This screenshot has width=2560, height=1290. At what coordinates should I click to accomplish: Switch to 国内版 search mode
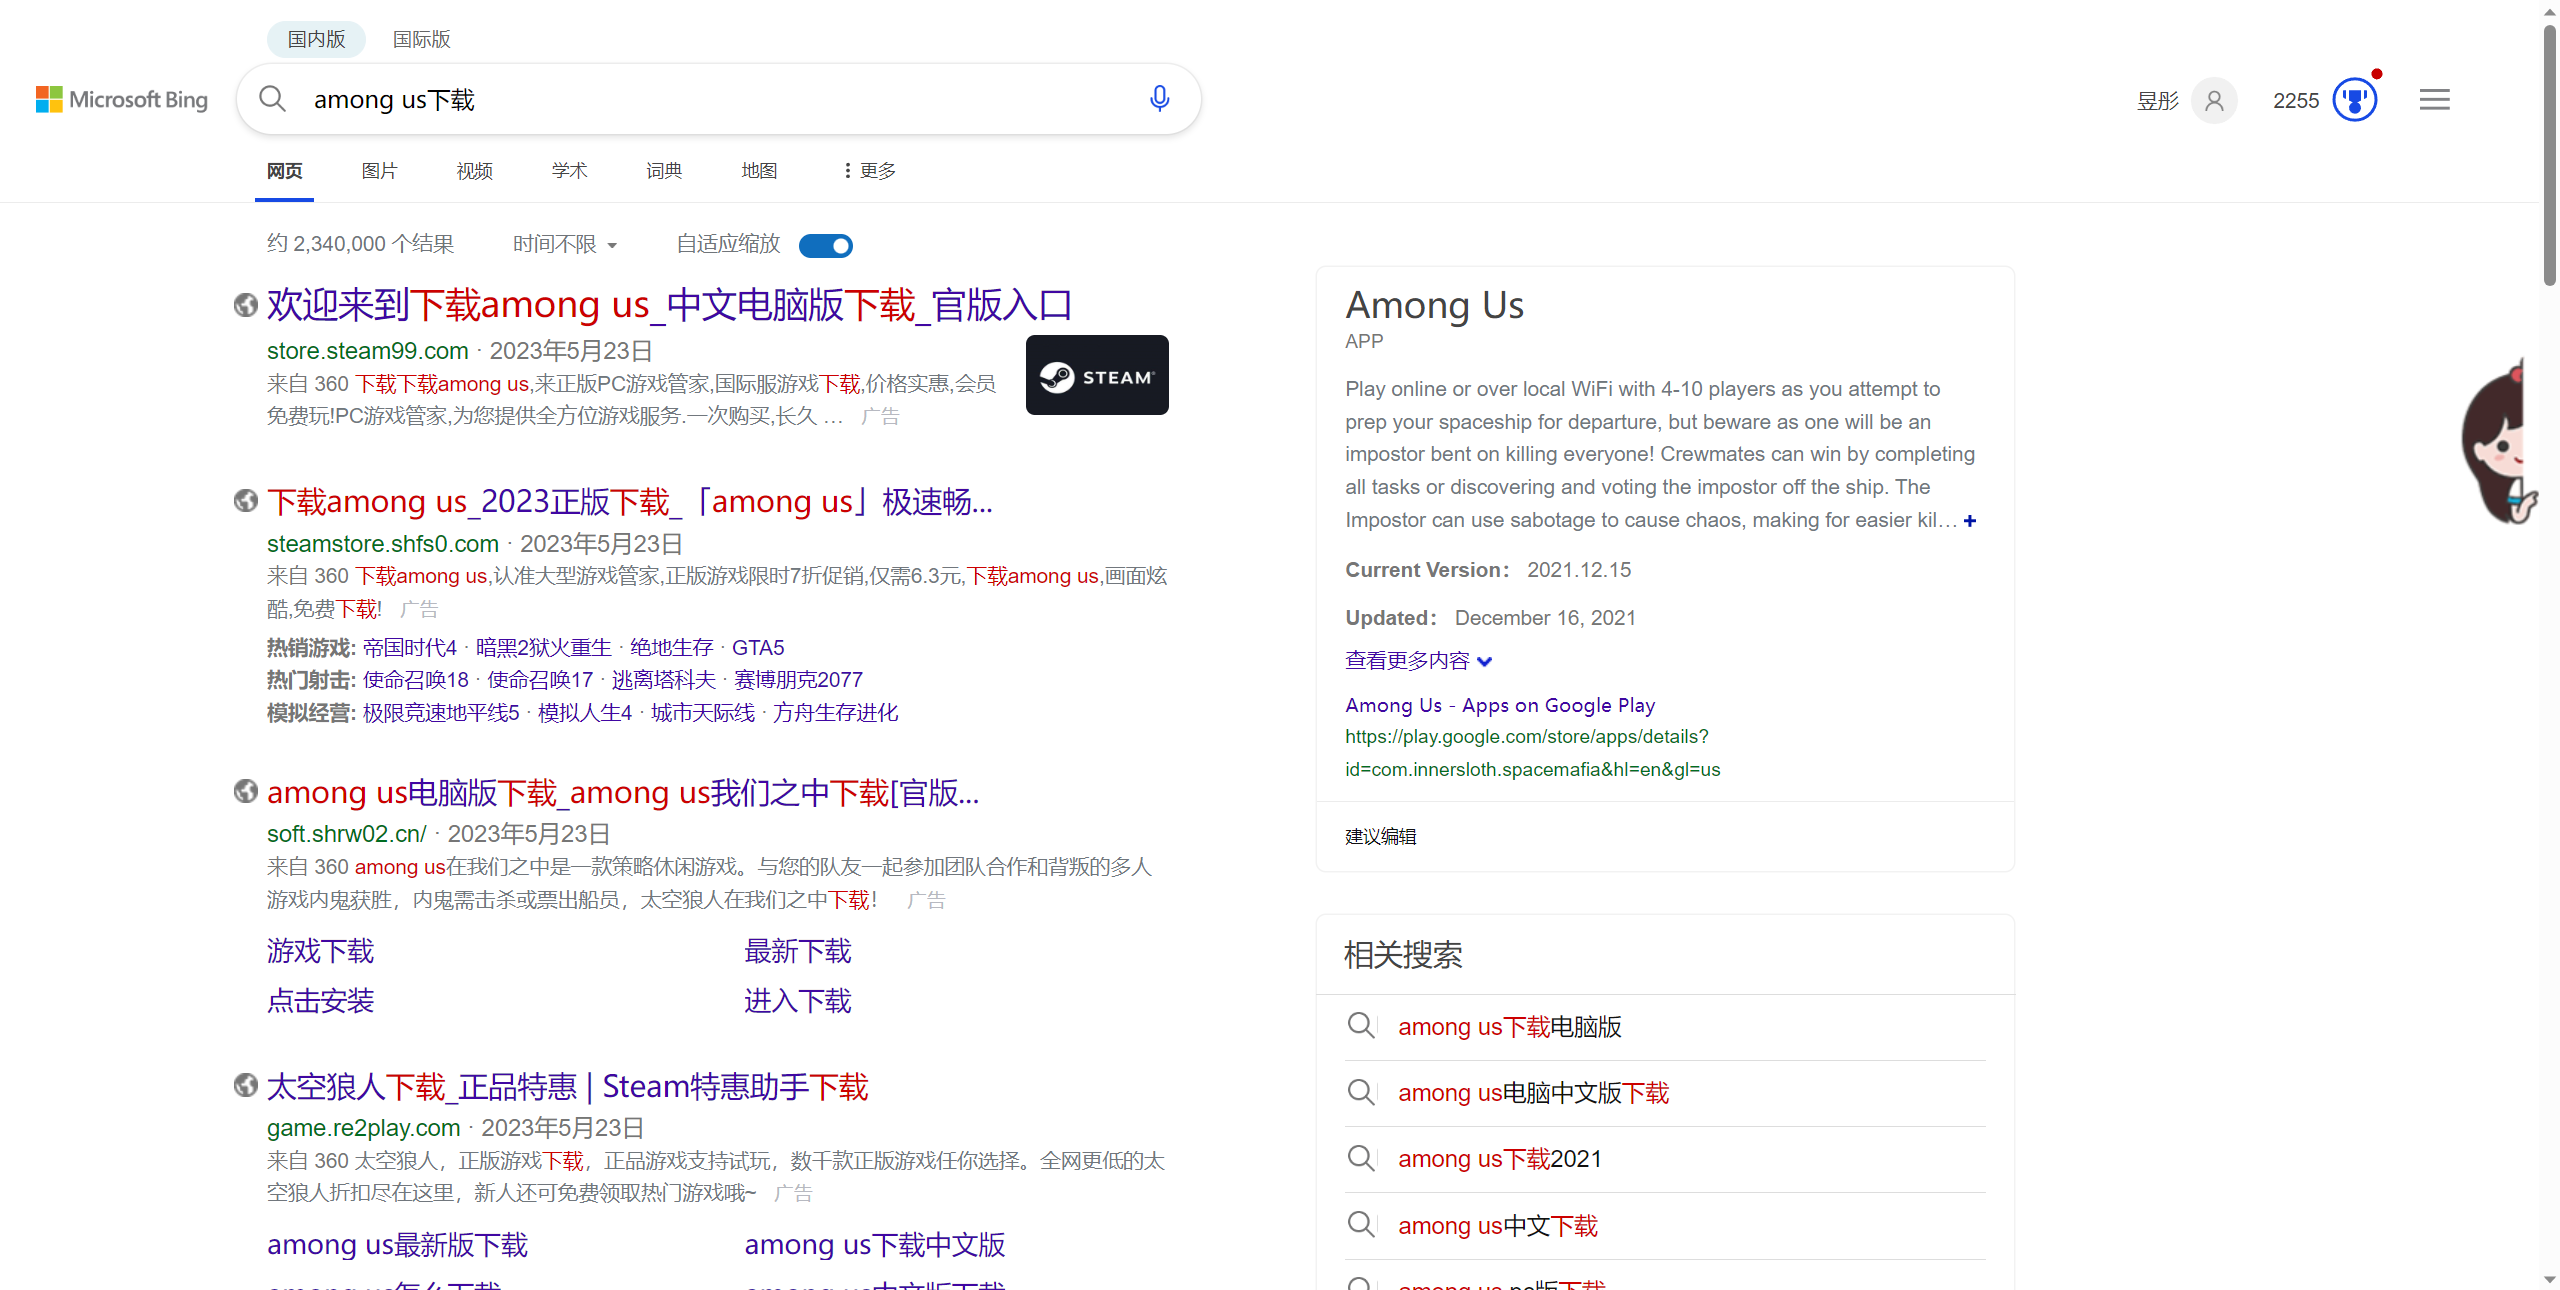[x=316, y=39]
